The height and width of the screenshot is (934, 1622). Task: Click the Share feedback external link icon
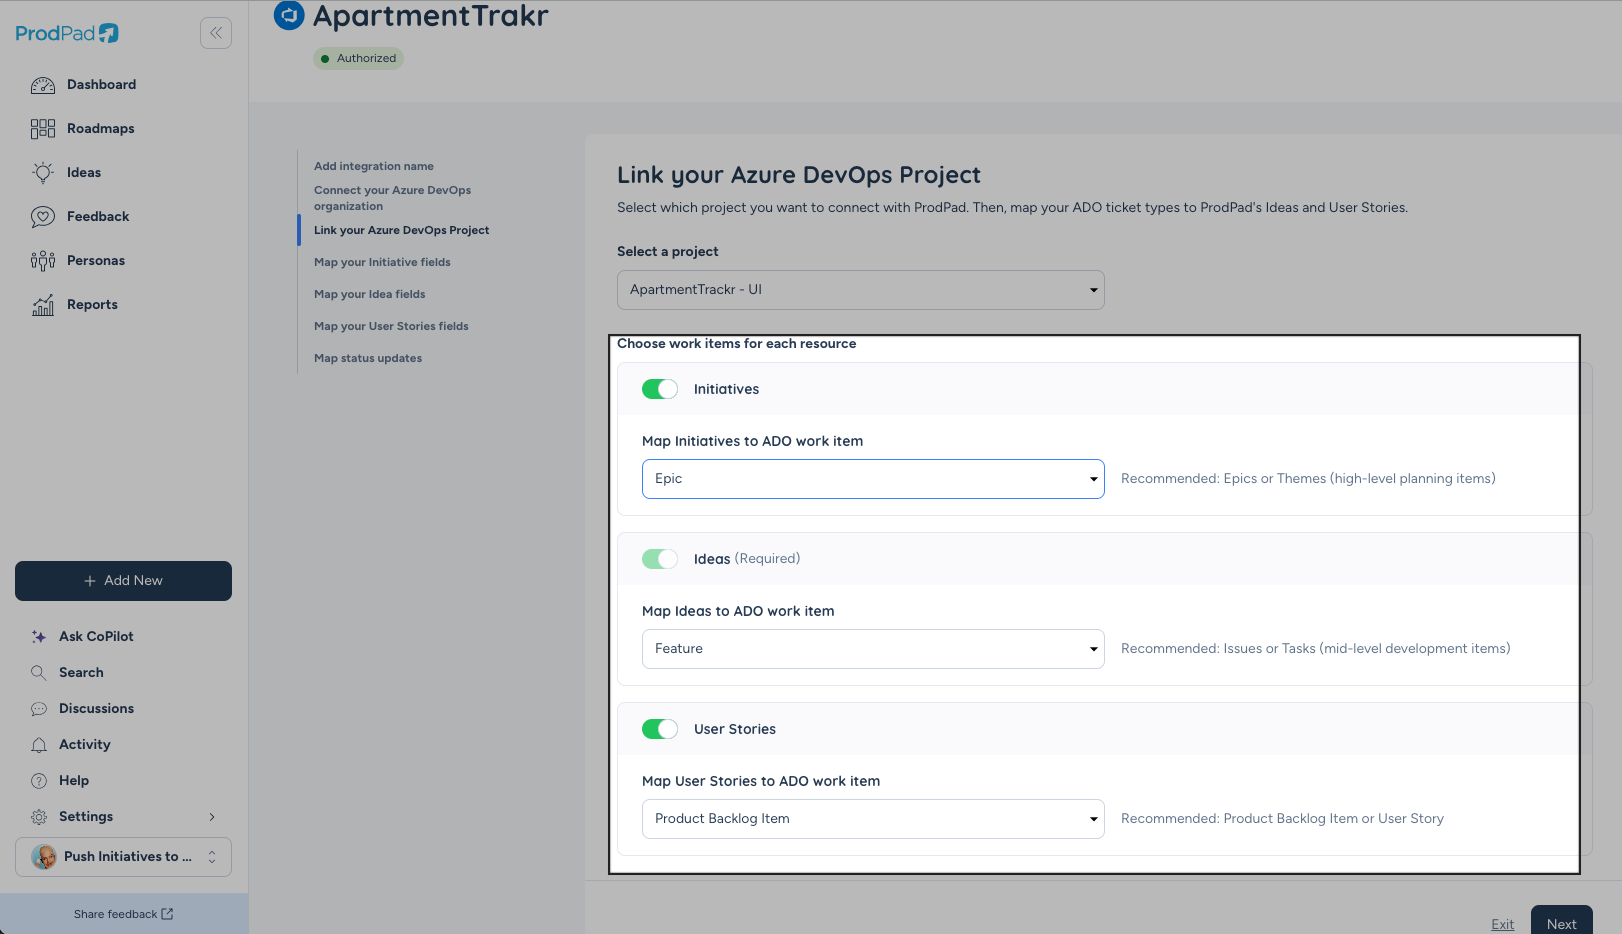pyautogui.click(x=167, y=914)
